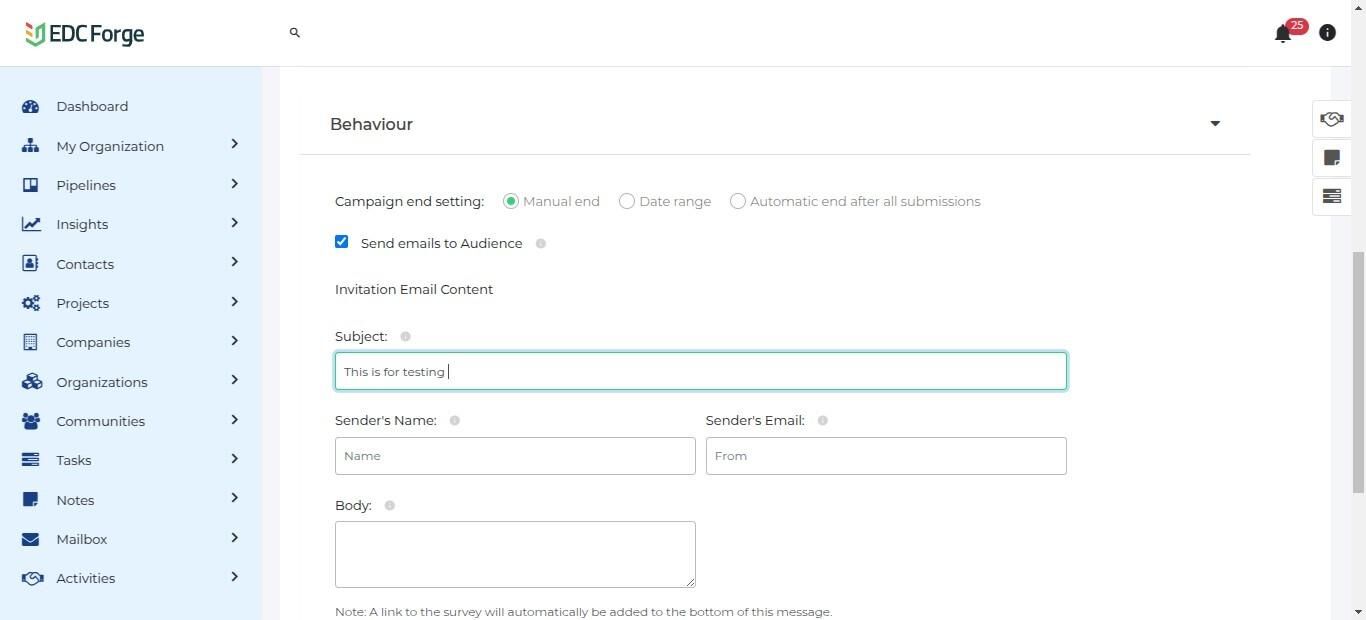Click the Dashboard gauge icon
Screen dimensions: 1366x620
31,106
